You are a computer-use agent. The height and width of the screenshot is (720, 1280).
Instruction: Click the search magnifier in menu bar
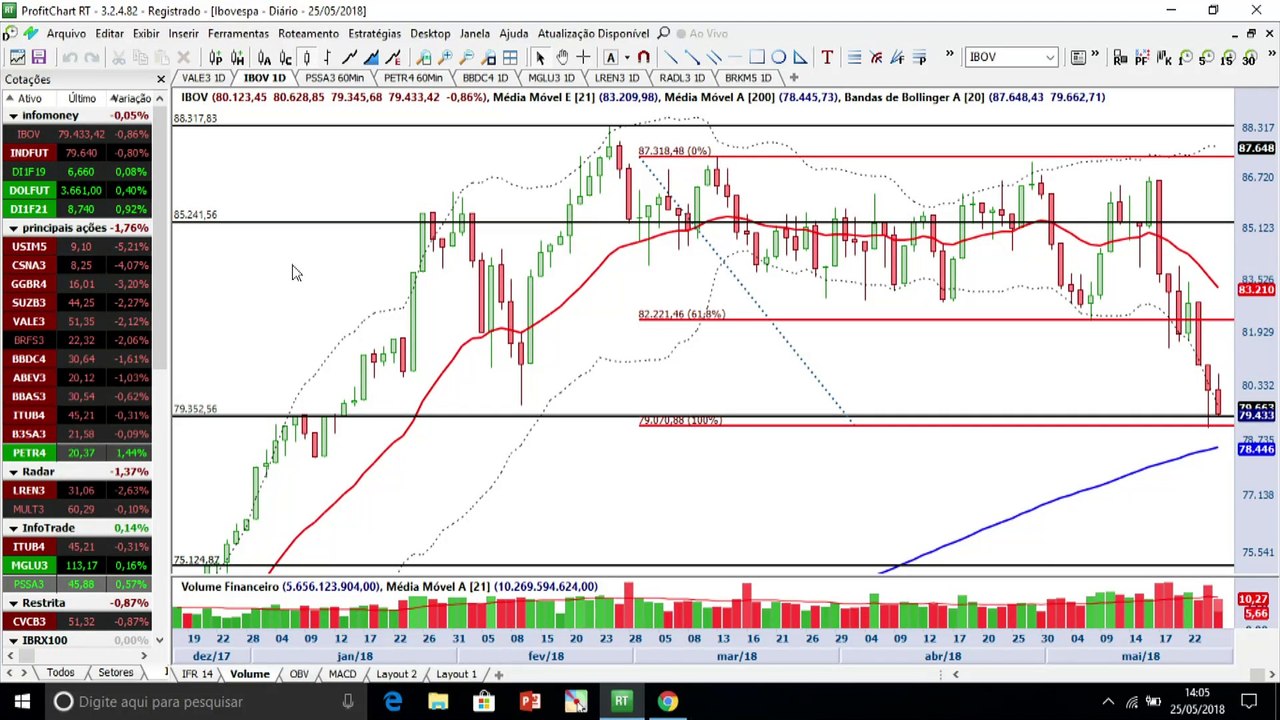coord(664,33)
